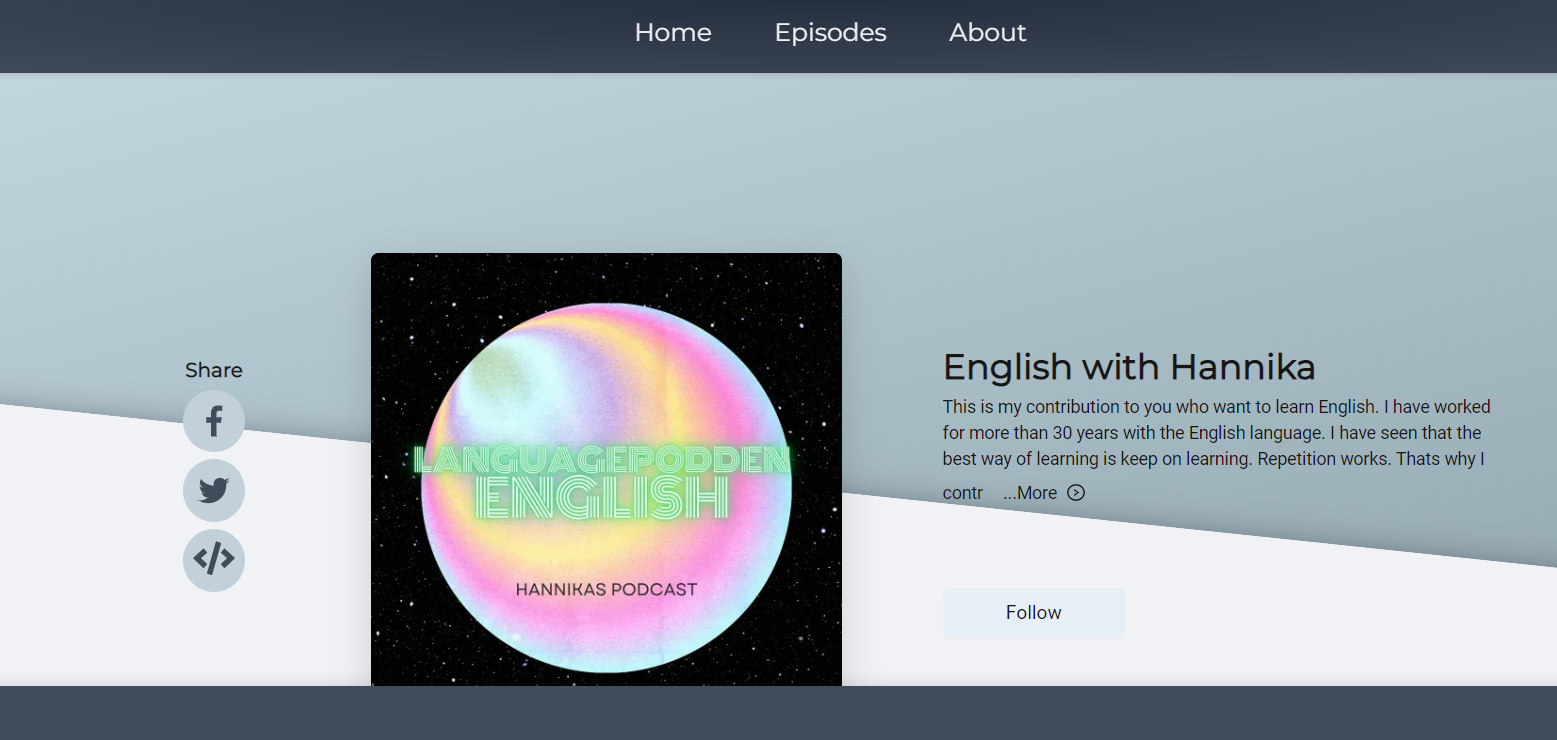Click empty area of top navigation bar

[x=300, y=35]
